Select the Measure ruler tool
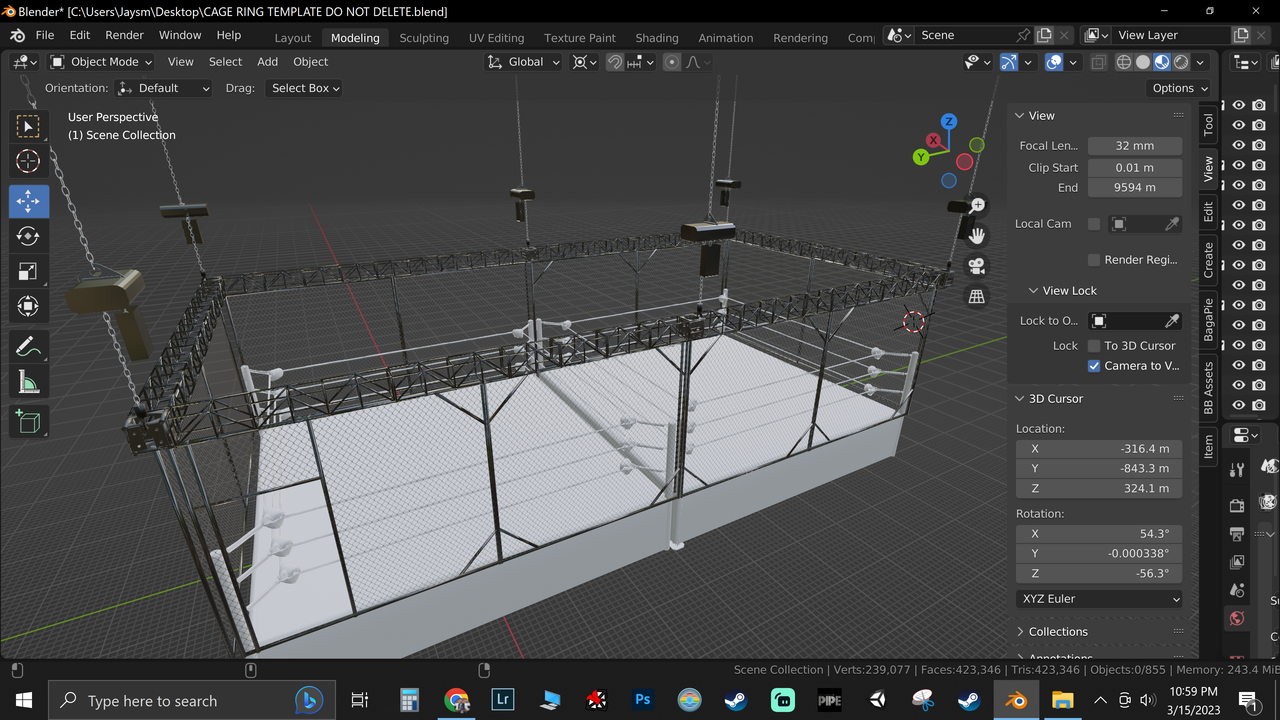Image resolution: width=1280 pixels, height=720 pixels. coord(28,382)
